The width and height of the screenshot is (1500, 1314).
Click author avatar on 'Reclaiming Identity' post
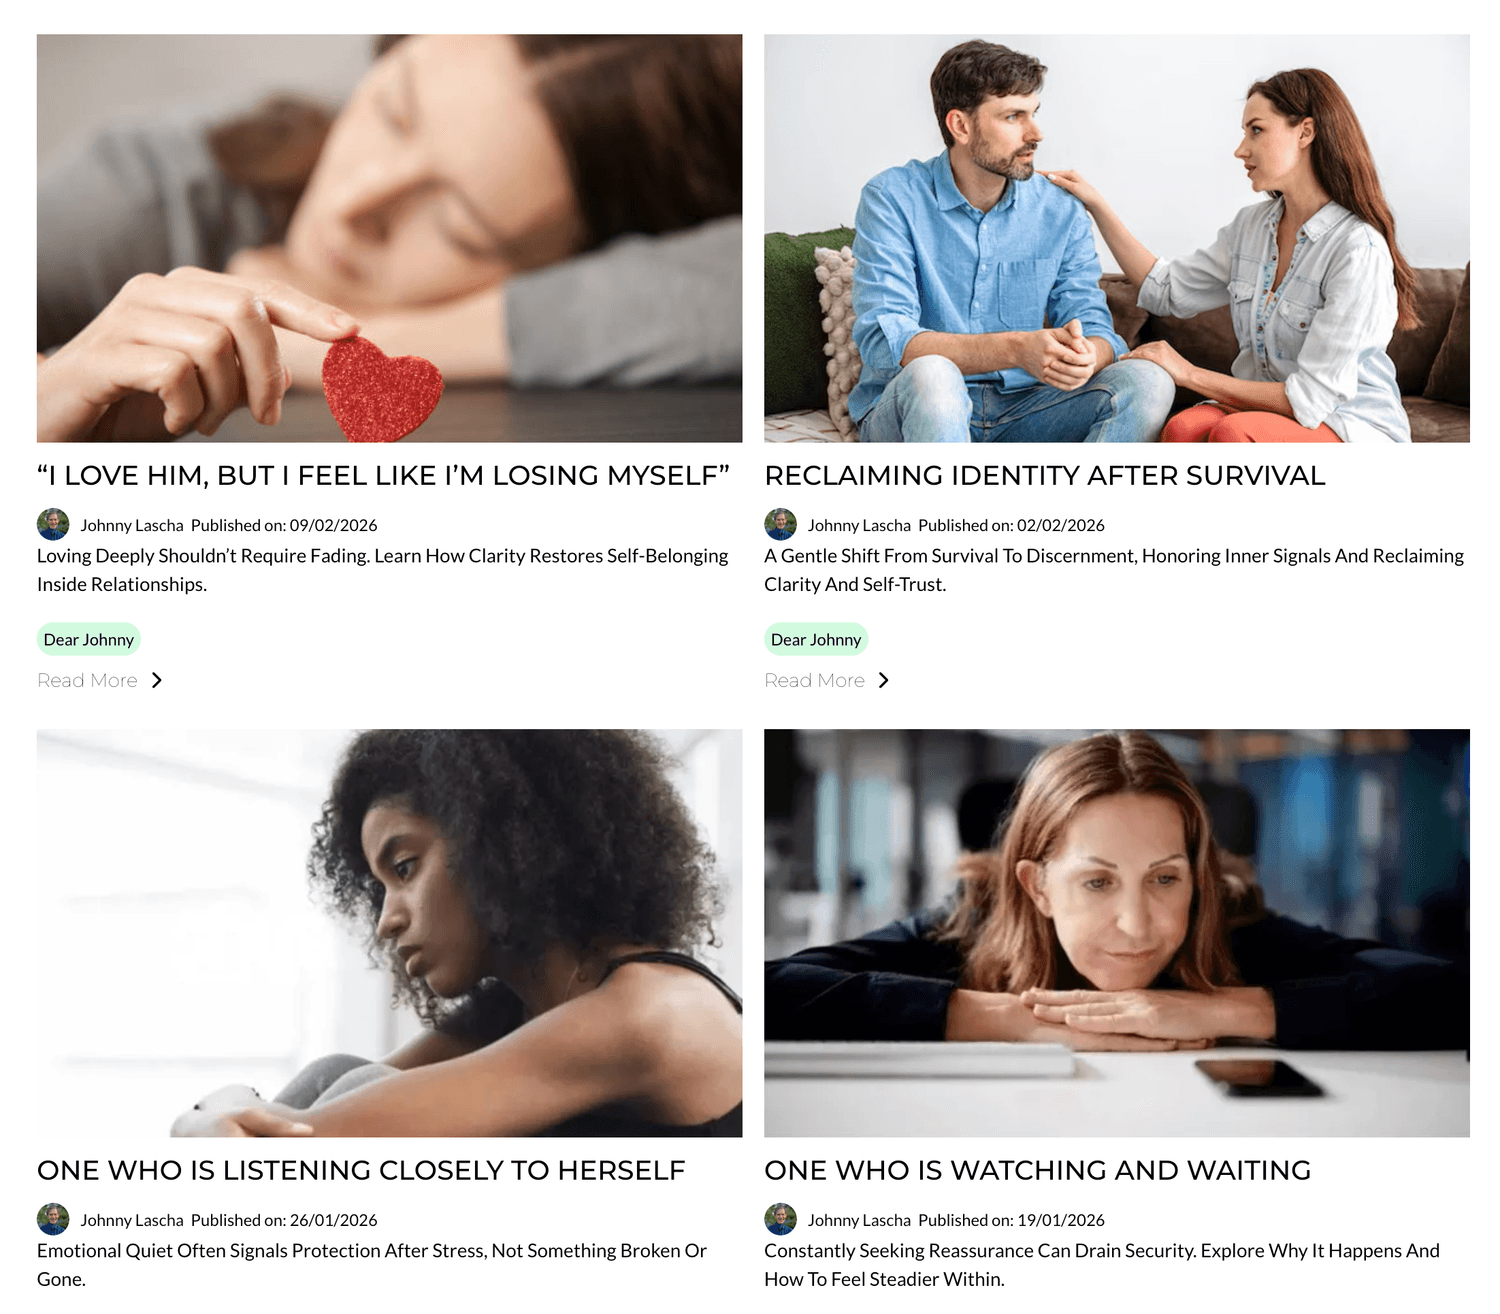780,524
